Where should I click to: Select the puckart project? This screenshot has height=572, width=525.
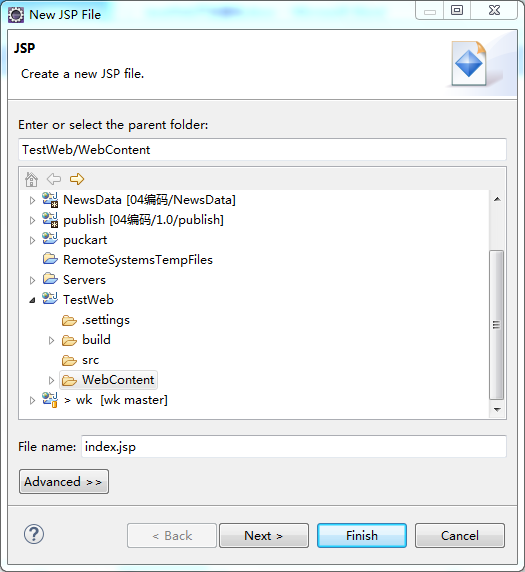(x=85, y=240)
